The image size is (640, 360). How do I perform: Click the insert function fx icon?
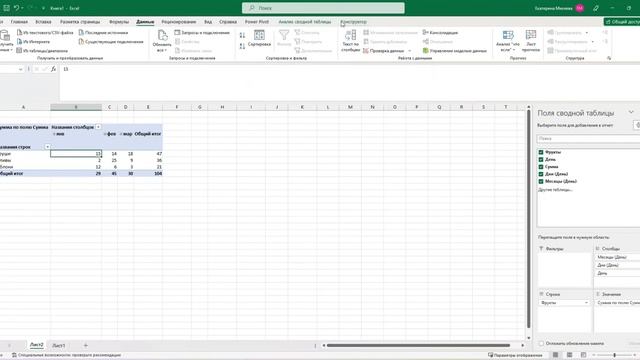[53, 69]
